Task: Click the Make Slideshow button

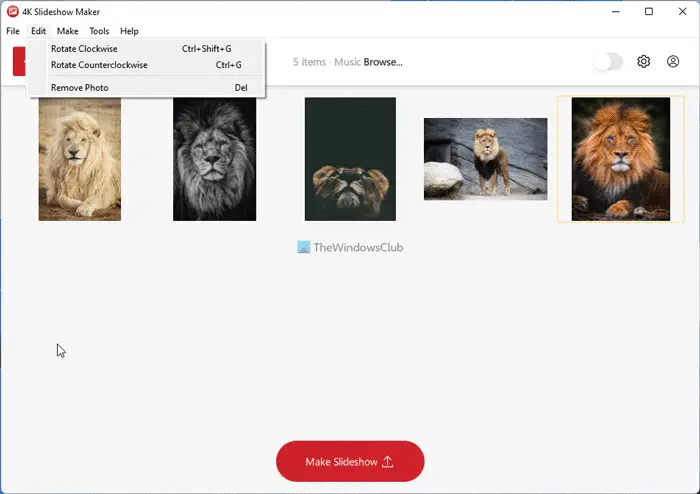Action: [x=350, y=461]
